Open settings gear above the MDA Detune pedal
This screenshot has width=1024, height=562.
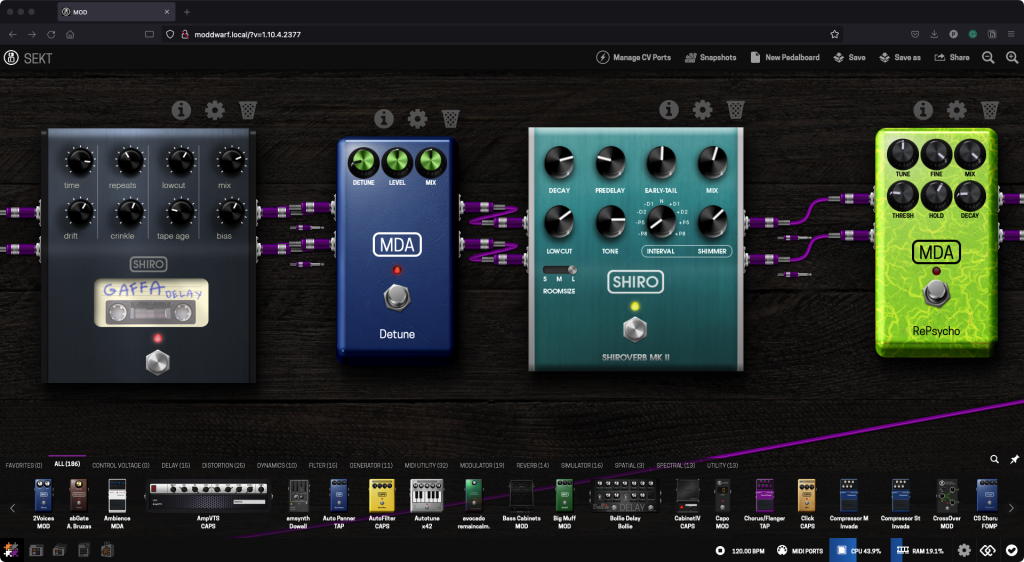(417, 119)
